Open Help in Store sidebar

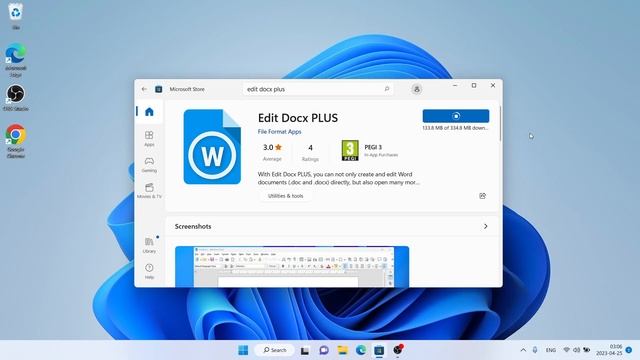[x=149, y=271]
